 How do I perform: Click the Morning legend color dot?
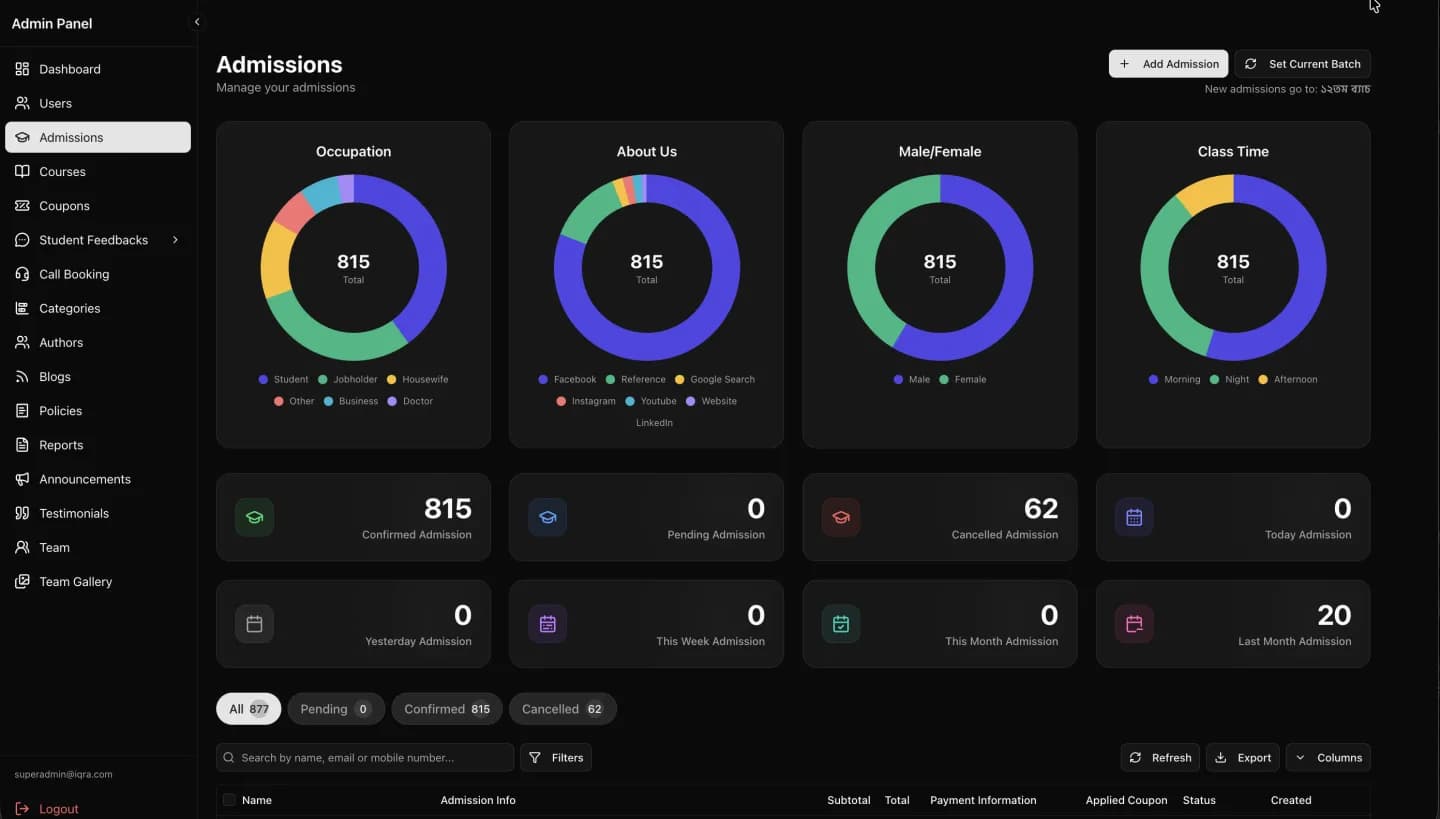click(1154, 380)
